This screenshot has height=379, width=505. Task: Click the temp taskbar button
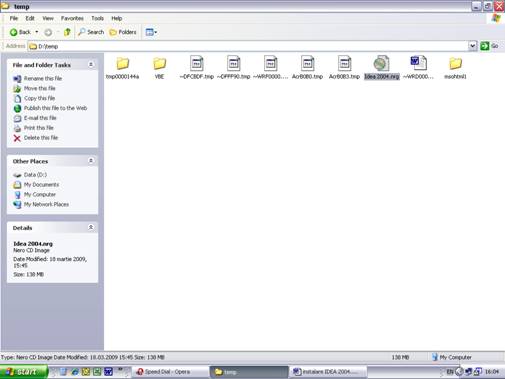[x=249, y=372]
